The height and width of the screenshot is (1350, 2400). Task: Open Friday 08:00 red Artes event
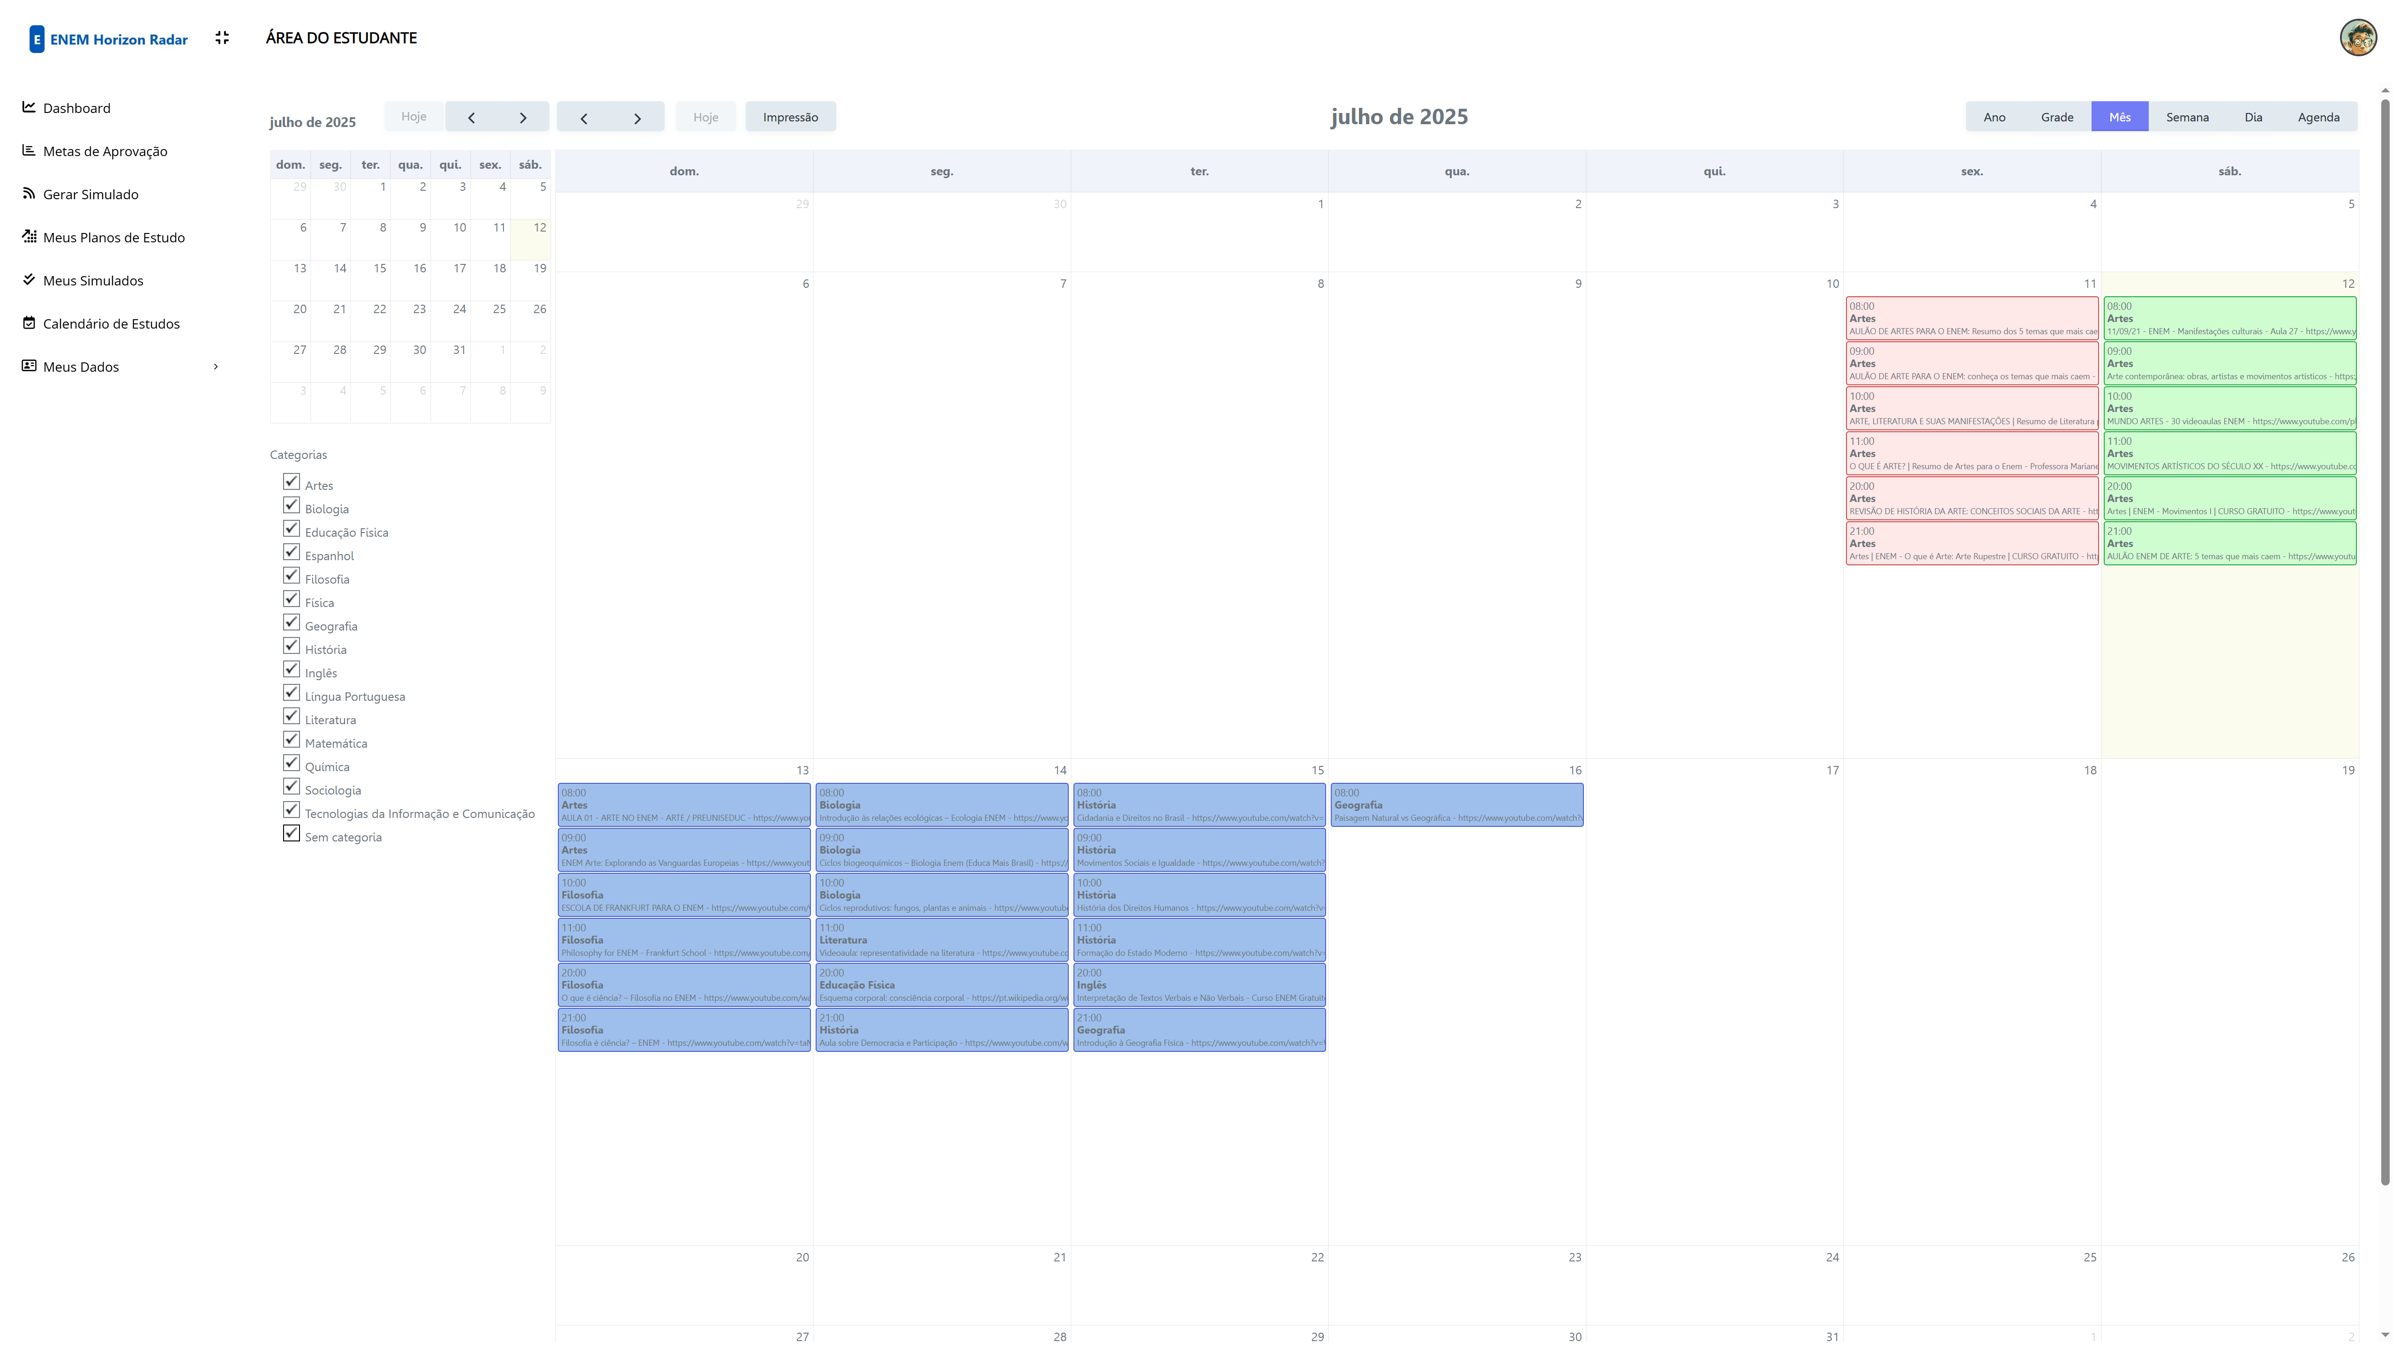(x=1972, y=318)
